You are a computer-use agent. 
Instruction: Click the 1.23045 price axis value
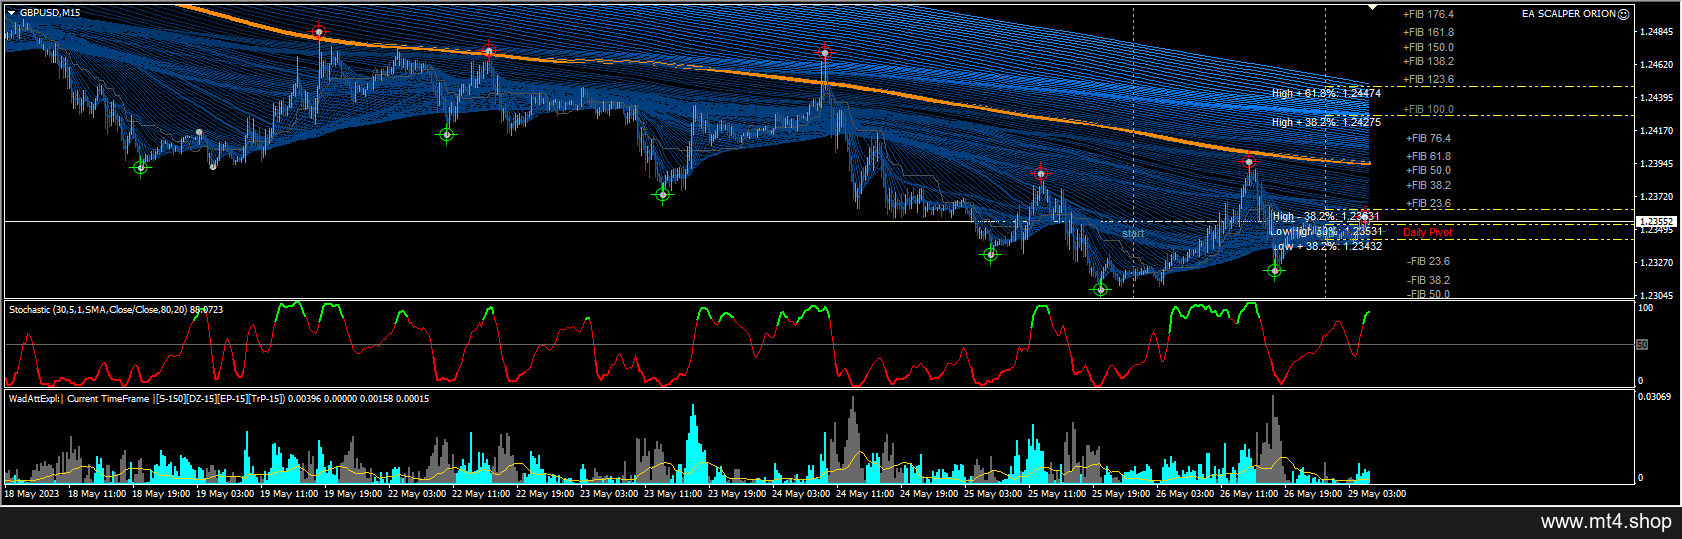[1657, 296]
